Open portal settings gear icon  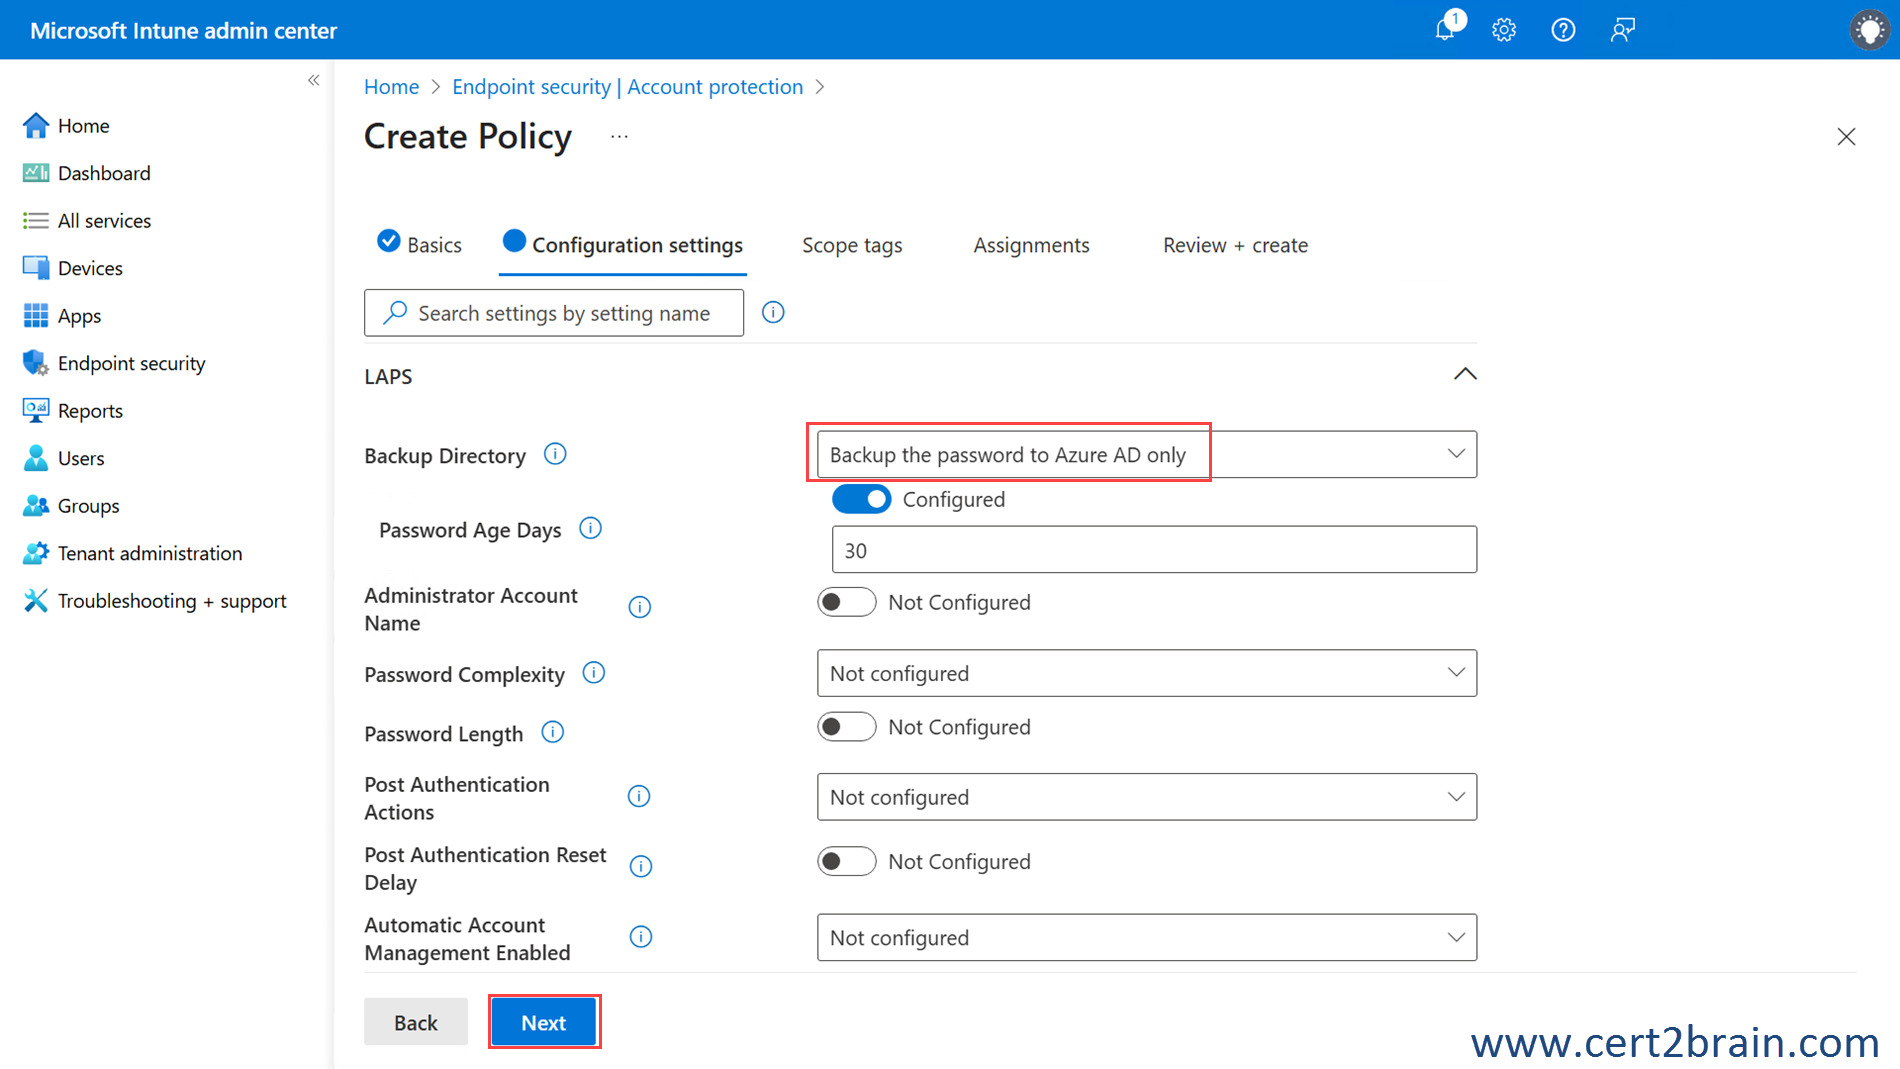tap(1504, 30)
